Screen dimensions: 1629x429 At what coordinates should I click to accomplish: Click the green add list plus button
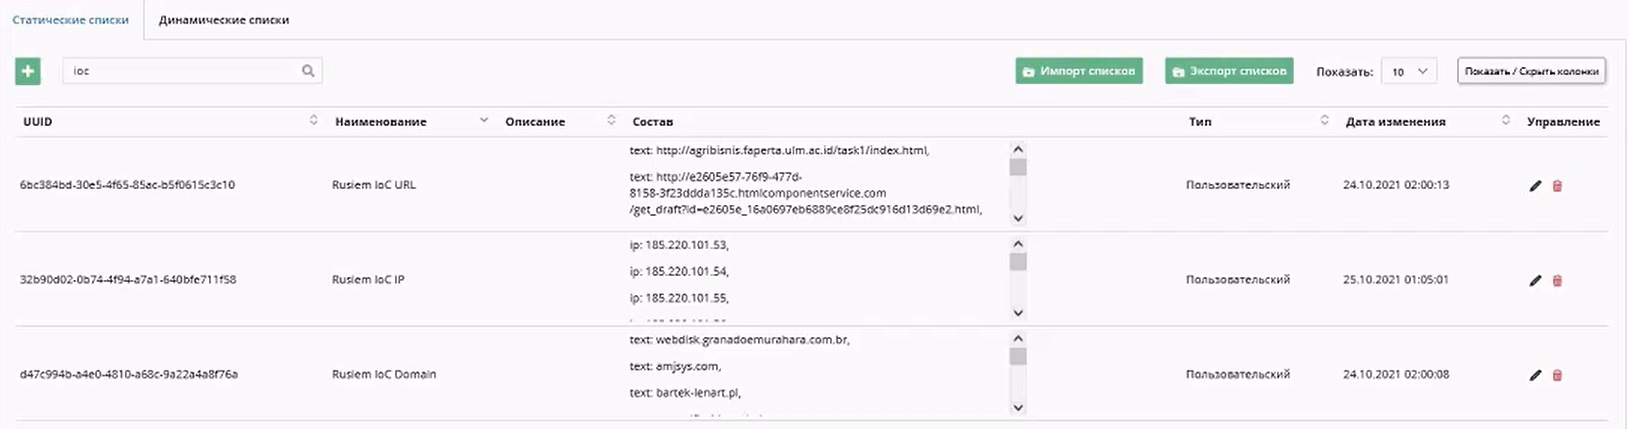[28, 71]
